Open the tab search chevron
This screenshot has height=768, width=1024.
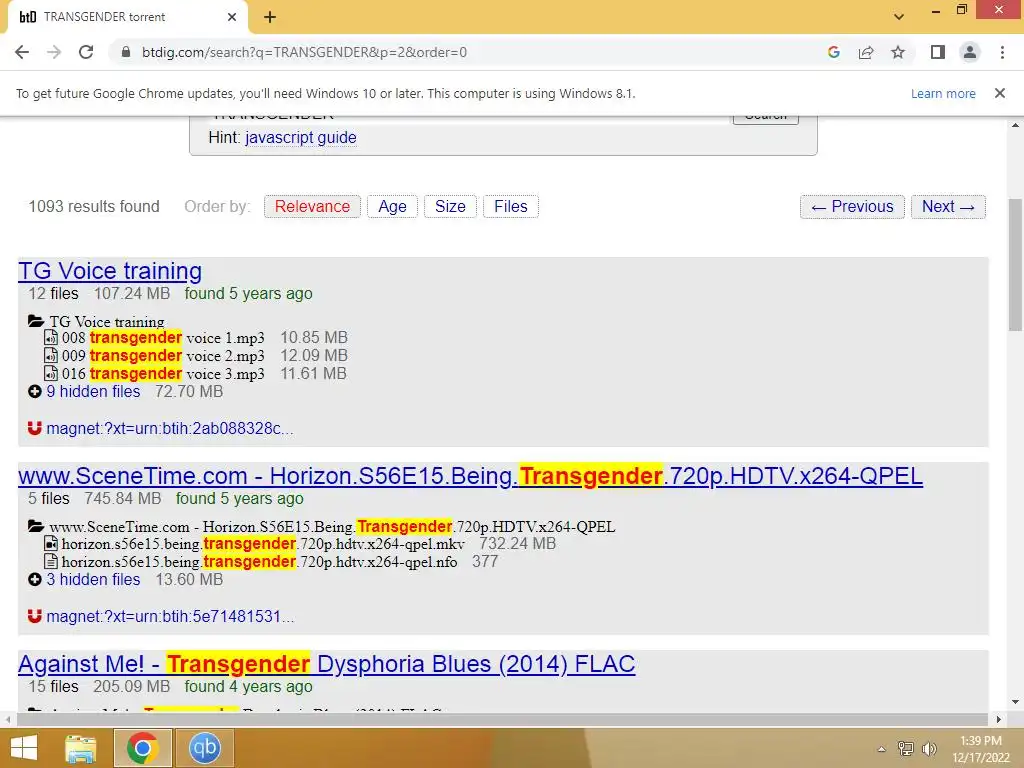pos(899,17)
